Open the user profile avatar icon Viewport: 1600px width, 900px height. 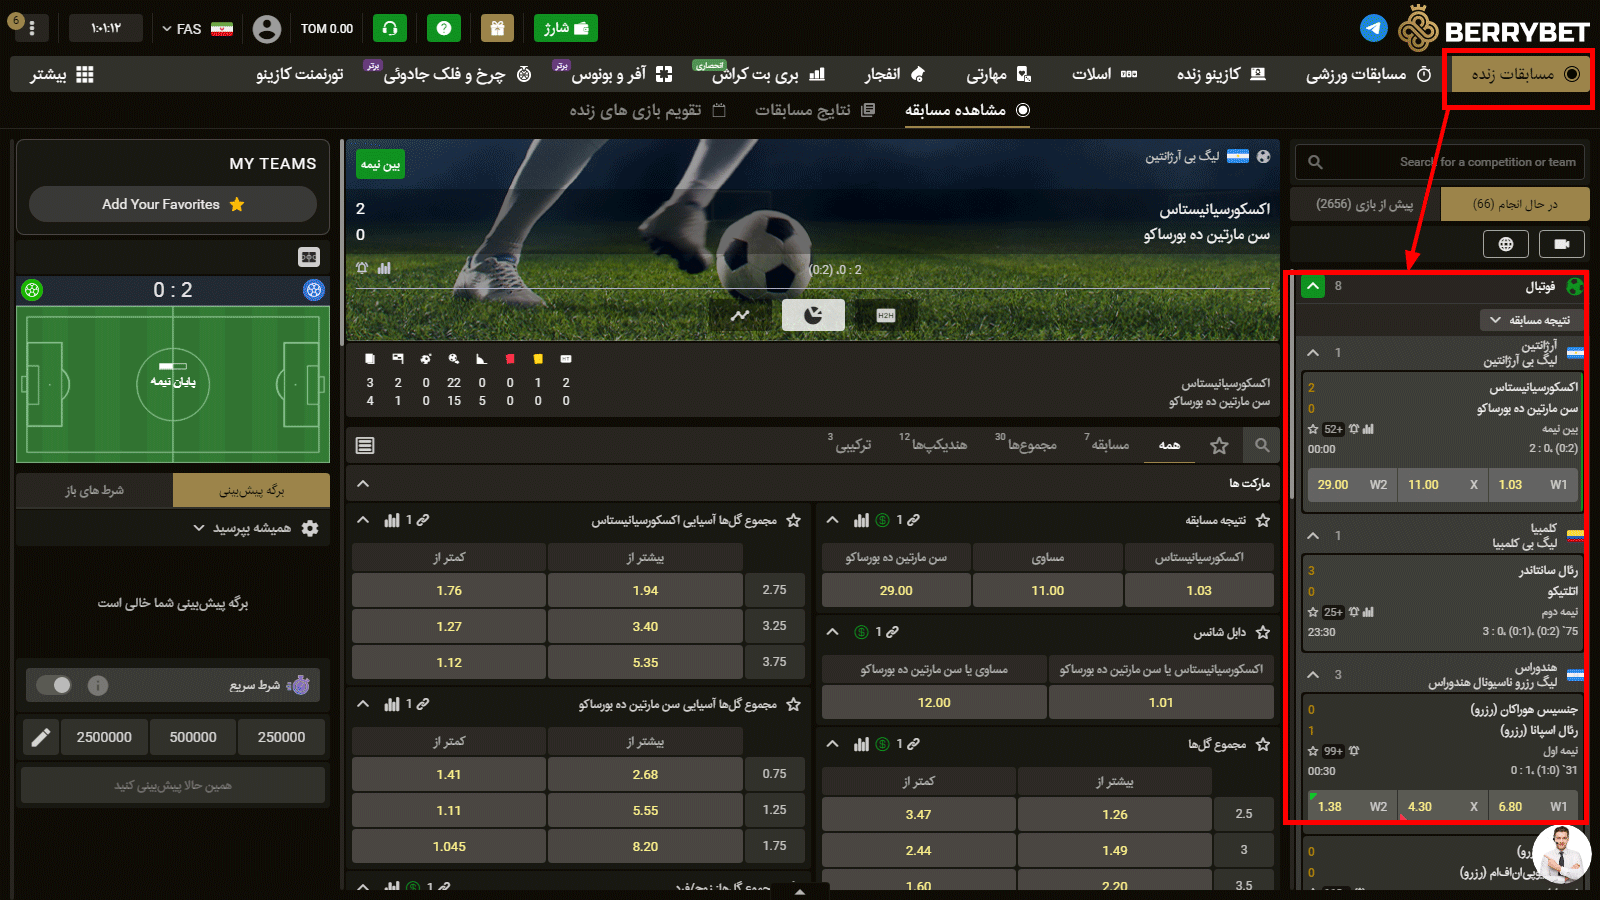pos(266,29)
